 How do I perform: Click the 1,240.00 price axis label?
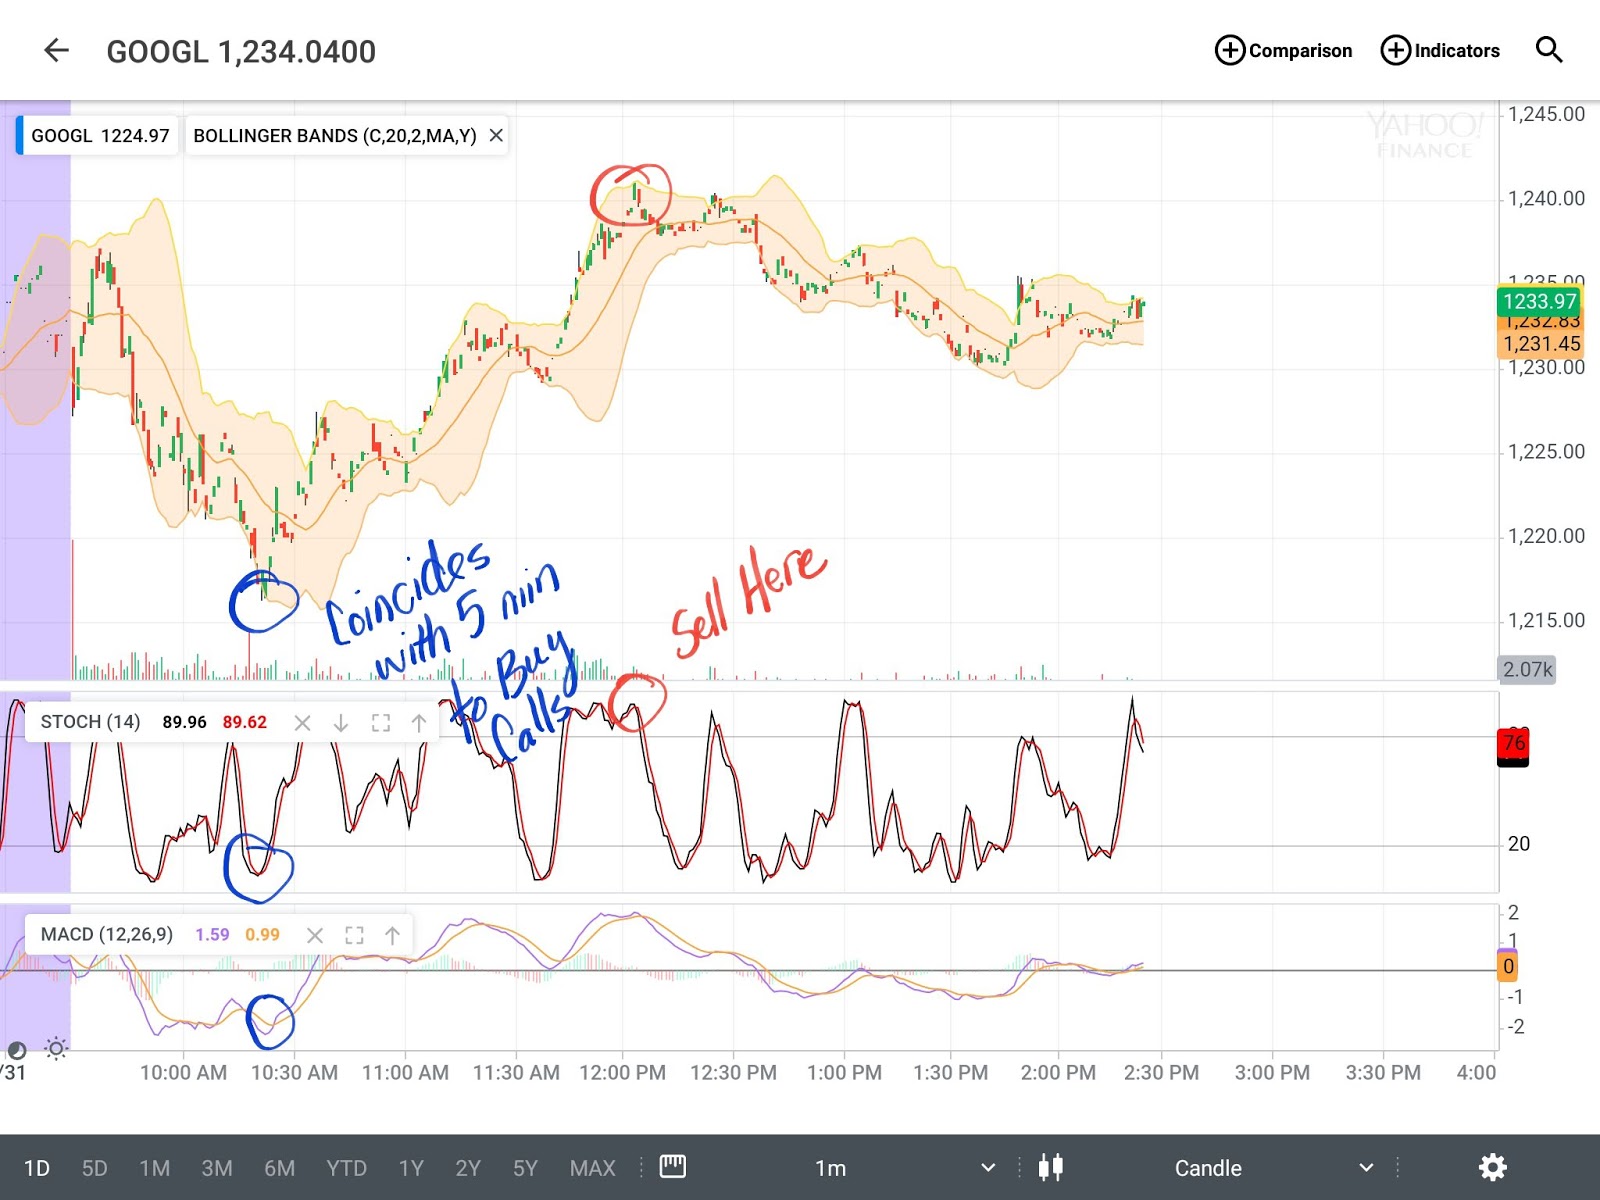tap(1546, 199)
